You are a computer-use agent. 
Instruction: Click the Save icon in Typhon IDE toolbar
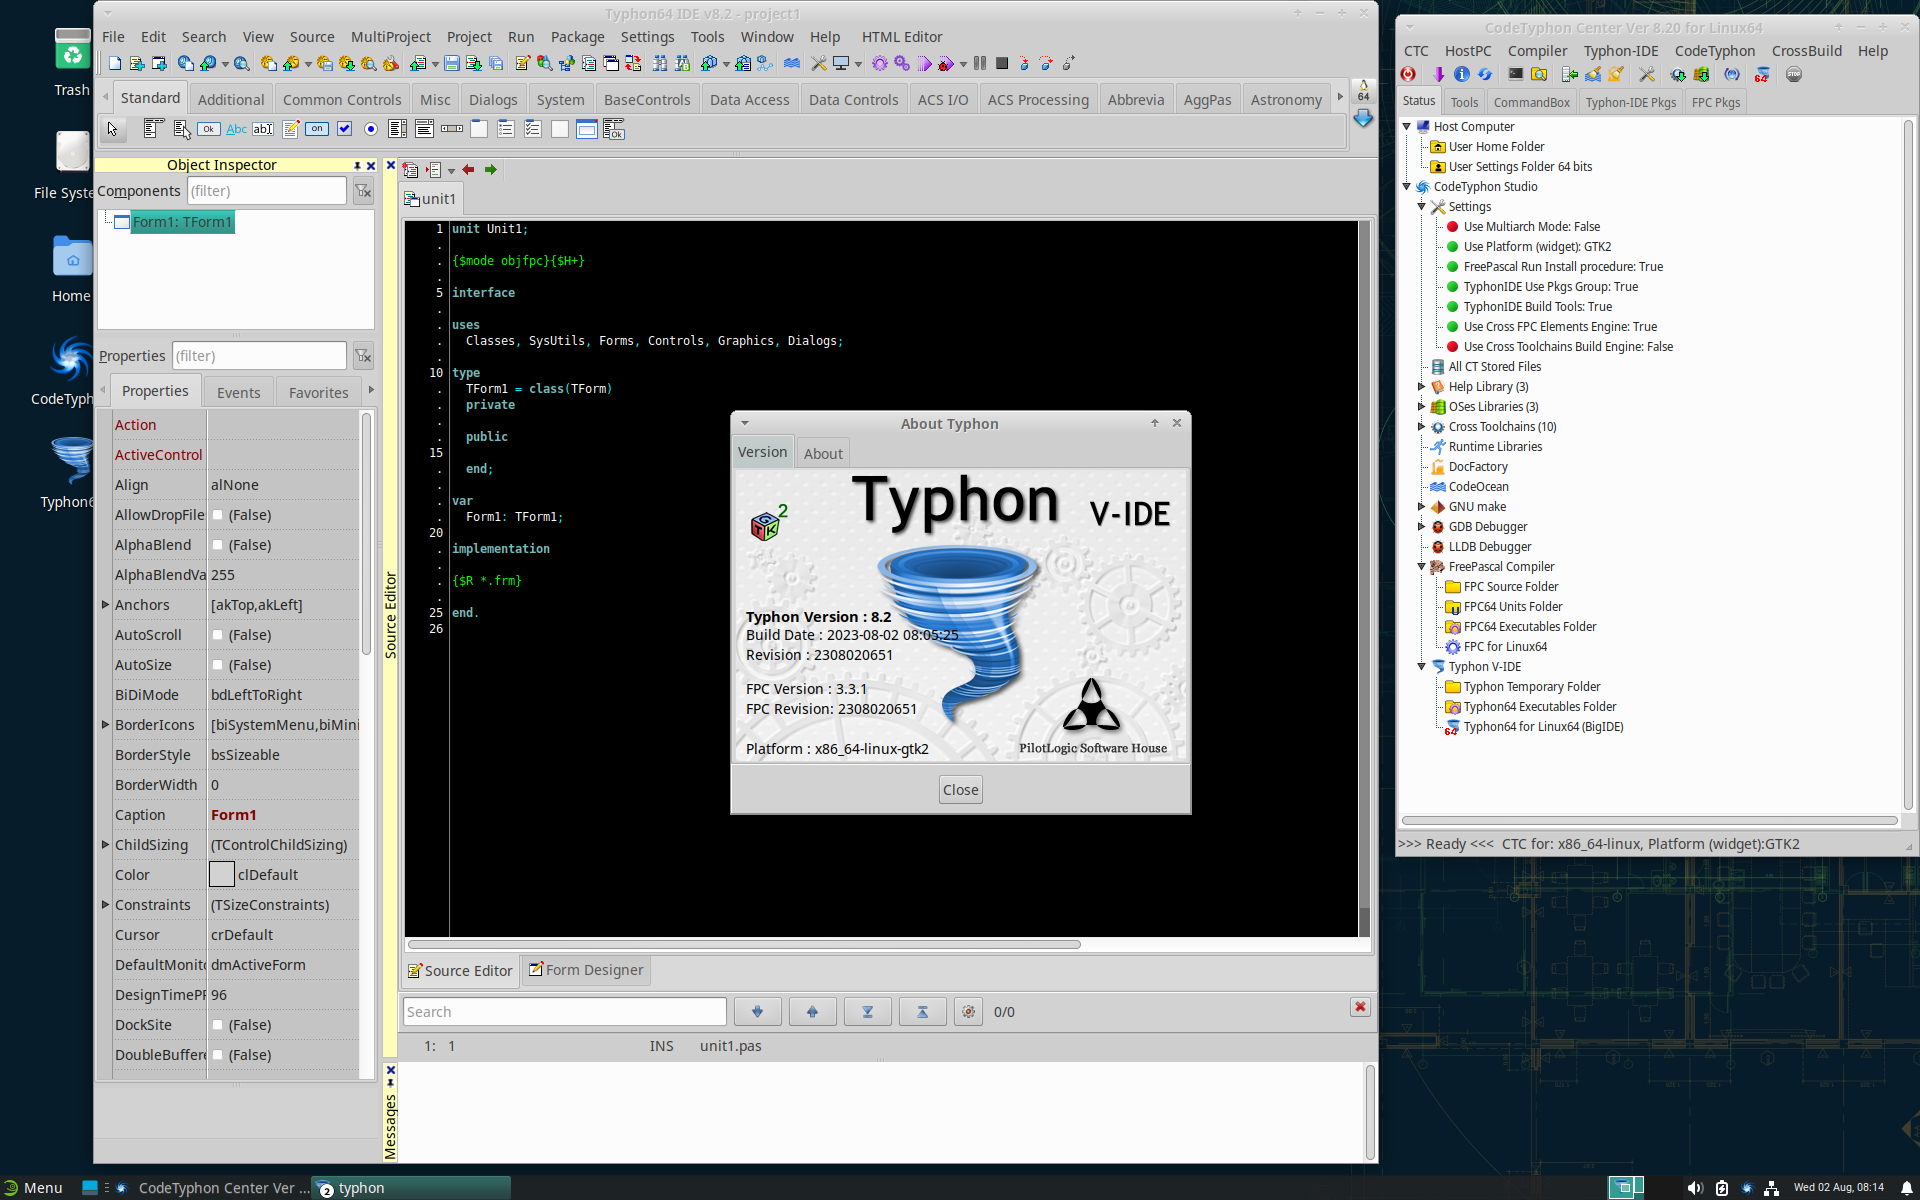[452, 64]
